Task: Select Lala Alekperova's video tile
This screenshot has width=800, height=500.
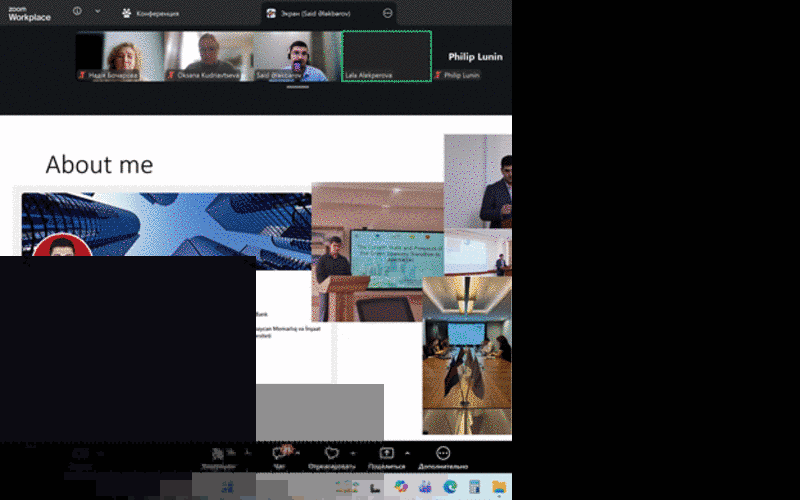Action: [x=386, y=55]
